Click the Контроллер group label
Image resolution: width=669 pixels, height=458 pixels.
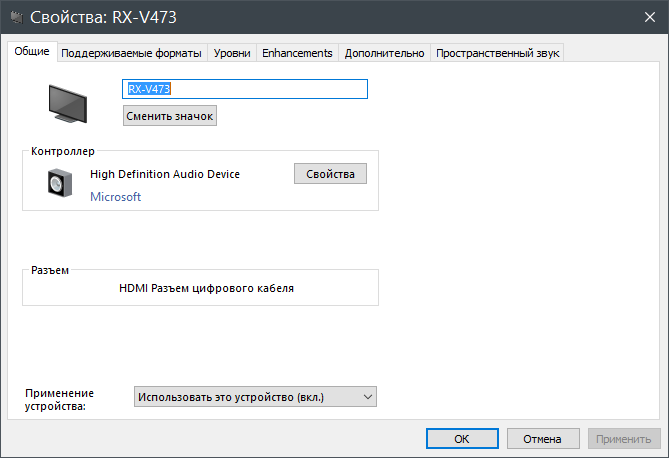pos(63,151)
